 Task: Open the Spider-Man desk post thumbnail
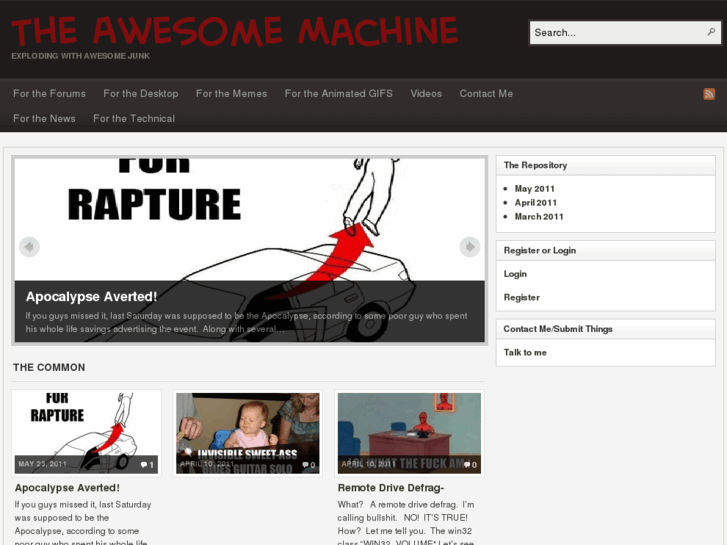[409, 433]
